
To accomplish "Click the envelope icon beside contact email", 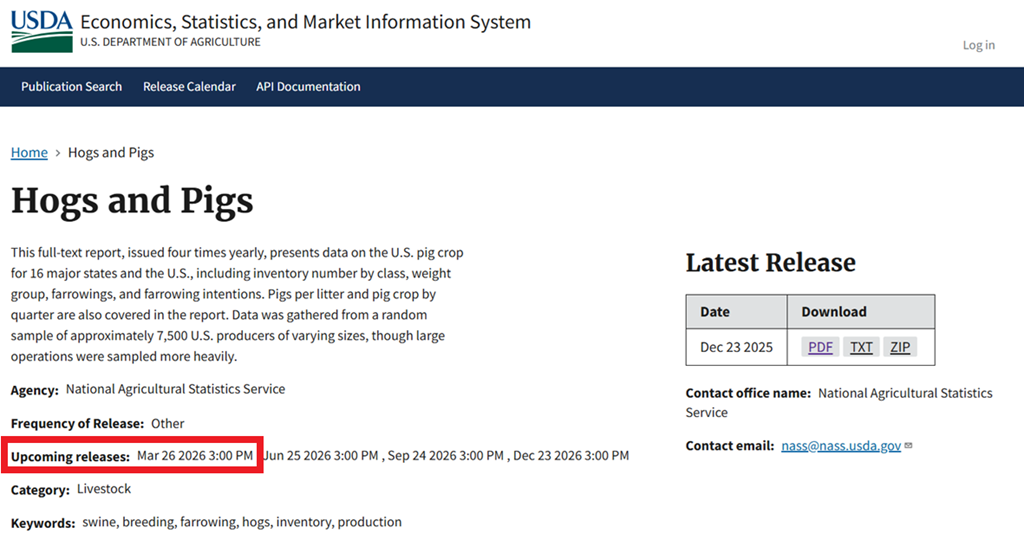I will click(x=908, y=446).
